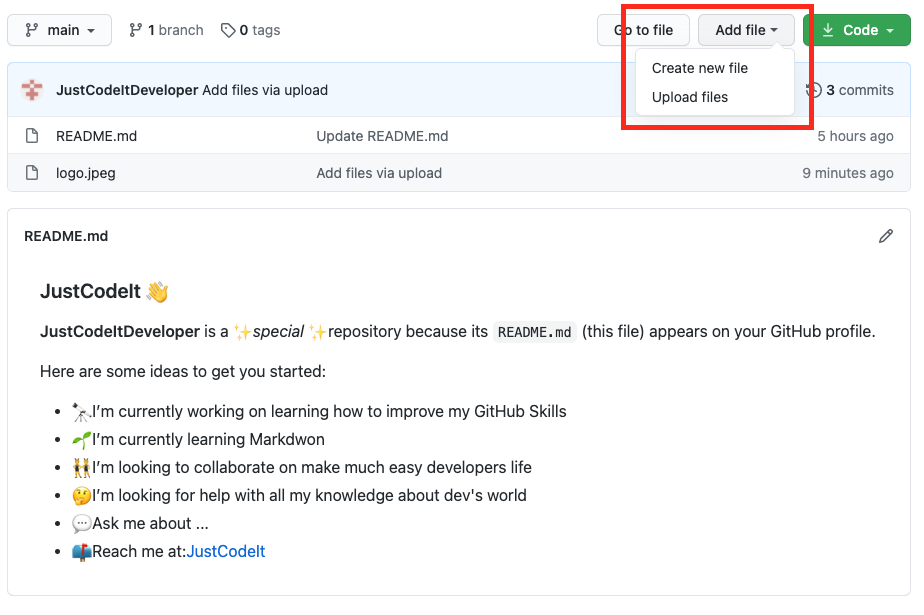924x615 pixels.
Task: Open the Update README.md commit message
Action: point(382,136)
